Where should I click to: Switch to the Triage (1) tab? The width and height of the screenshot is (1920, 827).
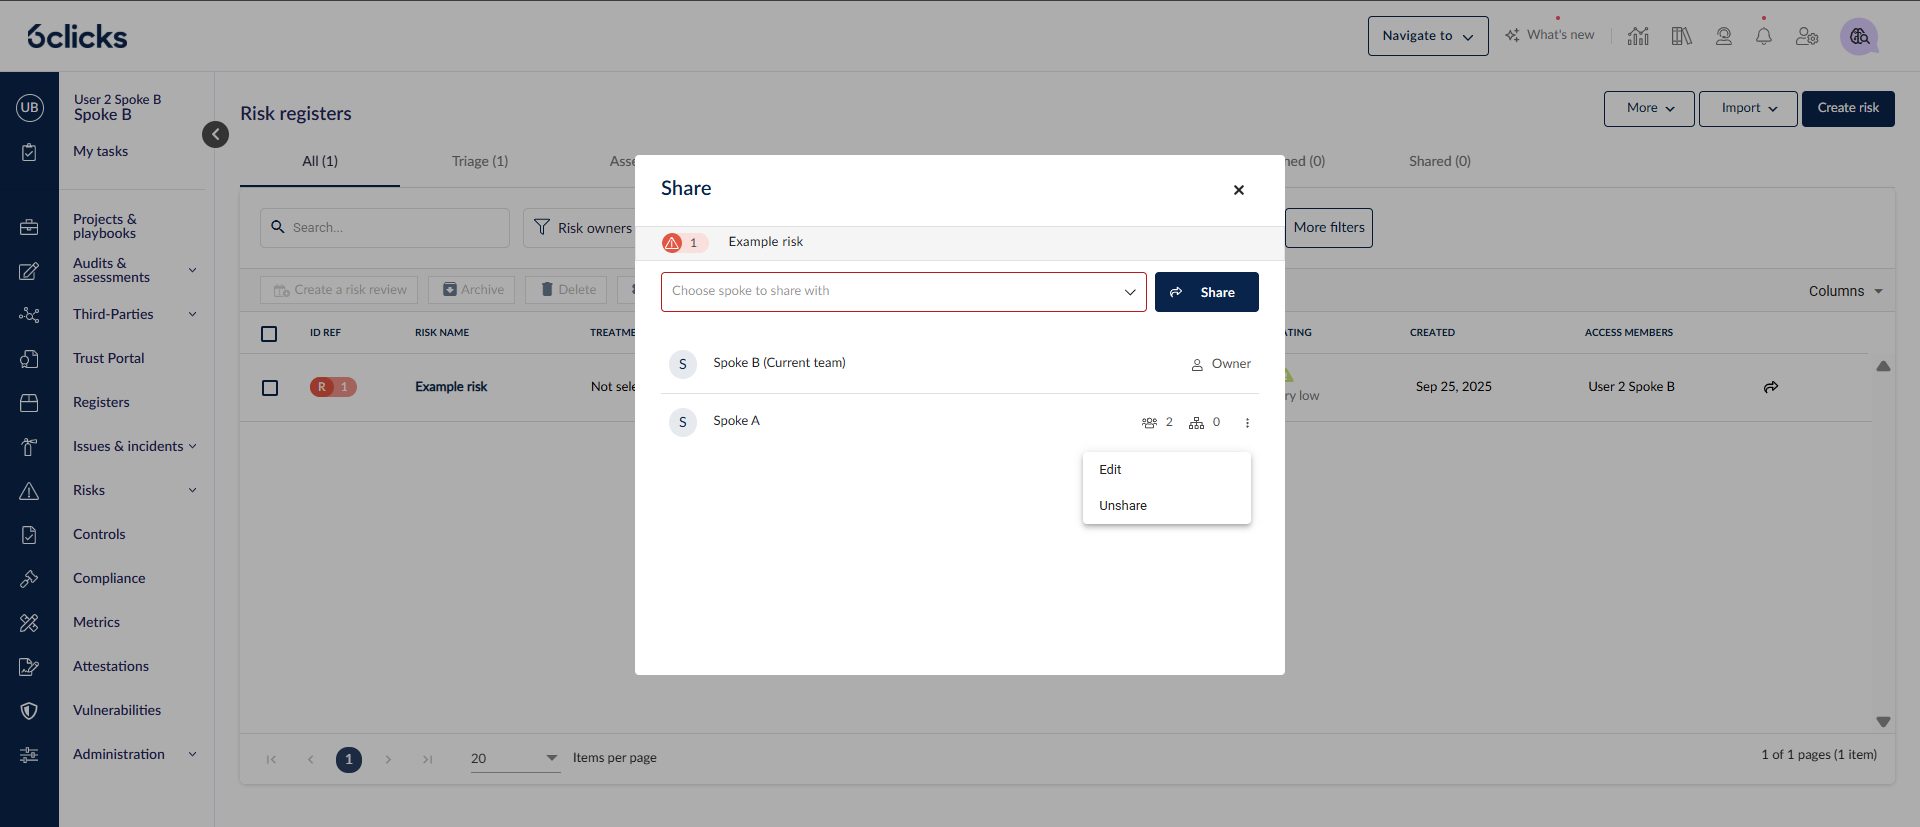tap(480, 161)
